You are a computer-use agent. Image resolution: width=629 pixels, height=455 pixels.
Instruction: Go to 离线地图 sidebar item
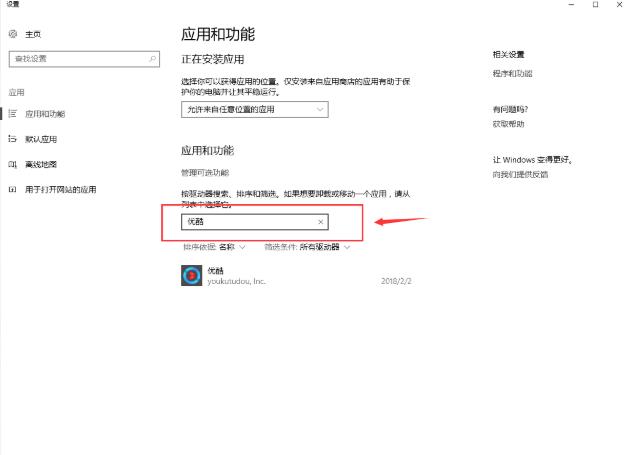41,165
